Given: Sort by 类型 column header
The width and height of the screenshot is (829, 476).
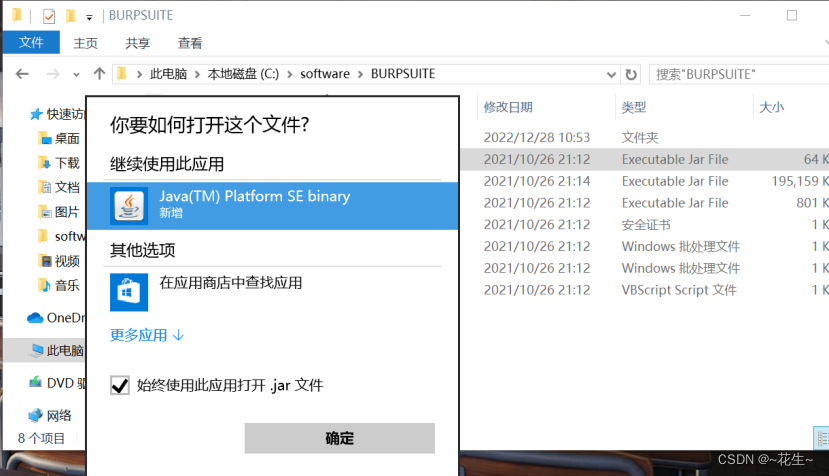Looking at the screenshot, I should click(634, 107).
